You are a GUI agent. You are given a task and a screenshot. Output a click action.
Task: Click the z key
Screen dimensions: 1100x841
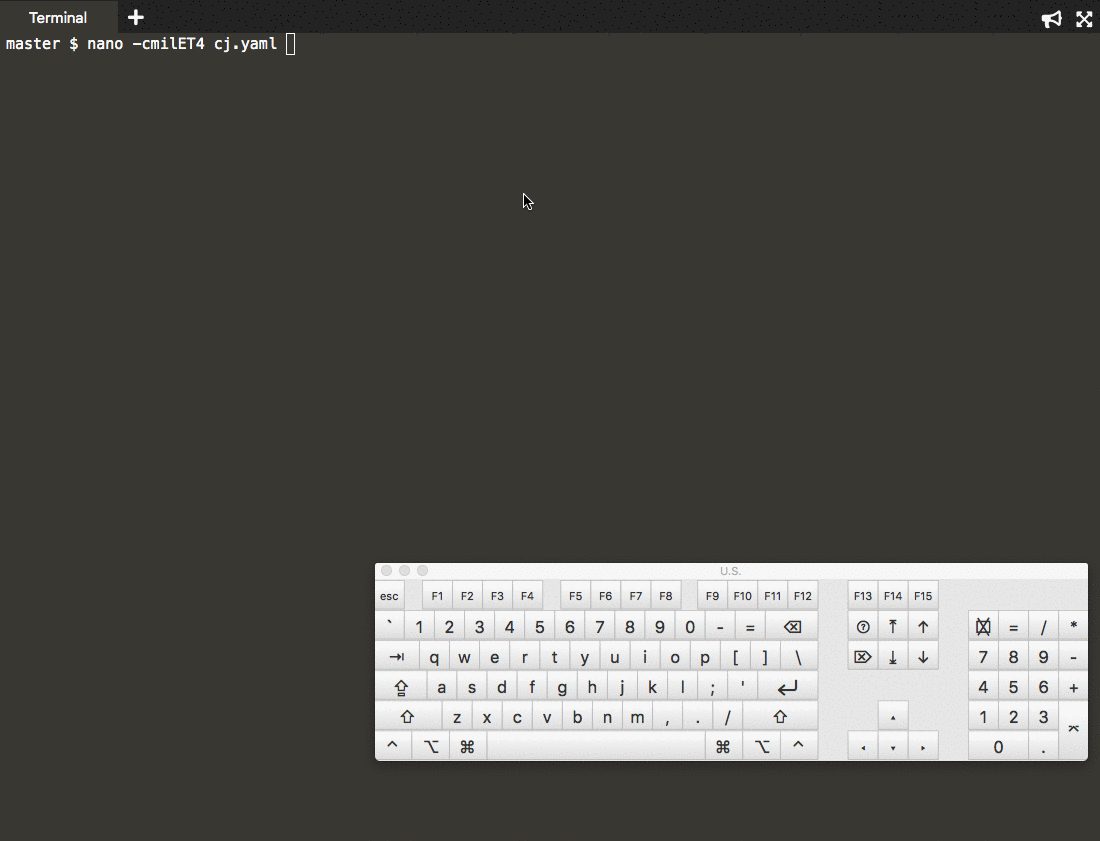(457, 718)
